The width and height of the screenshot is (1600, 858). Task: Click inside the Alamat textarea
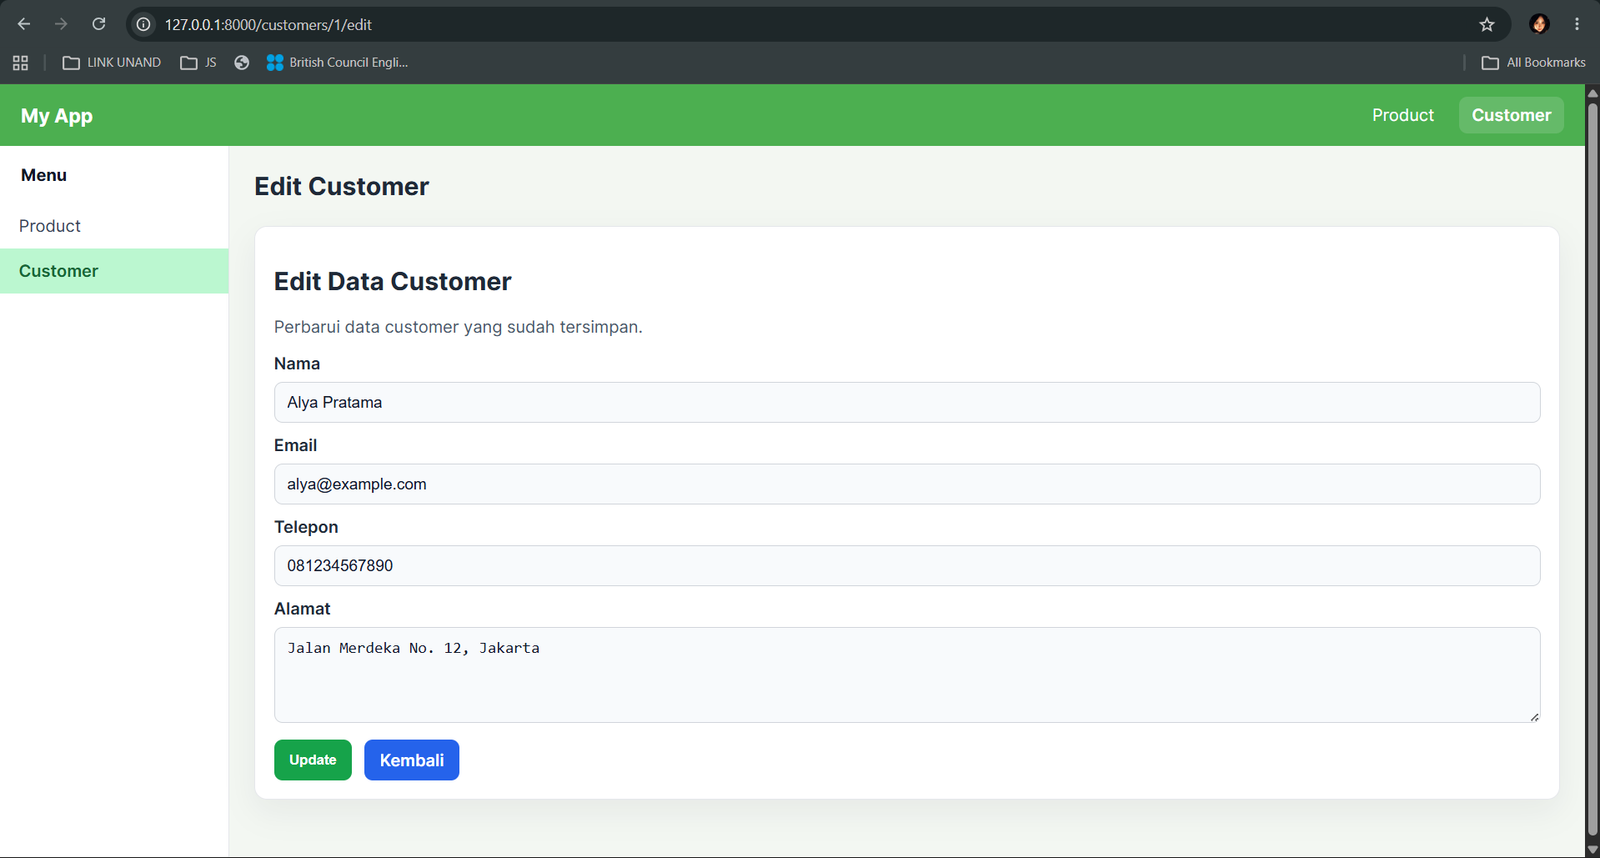point(907,675)
